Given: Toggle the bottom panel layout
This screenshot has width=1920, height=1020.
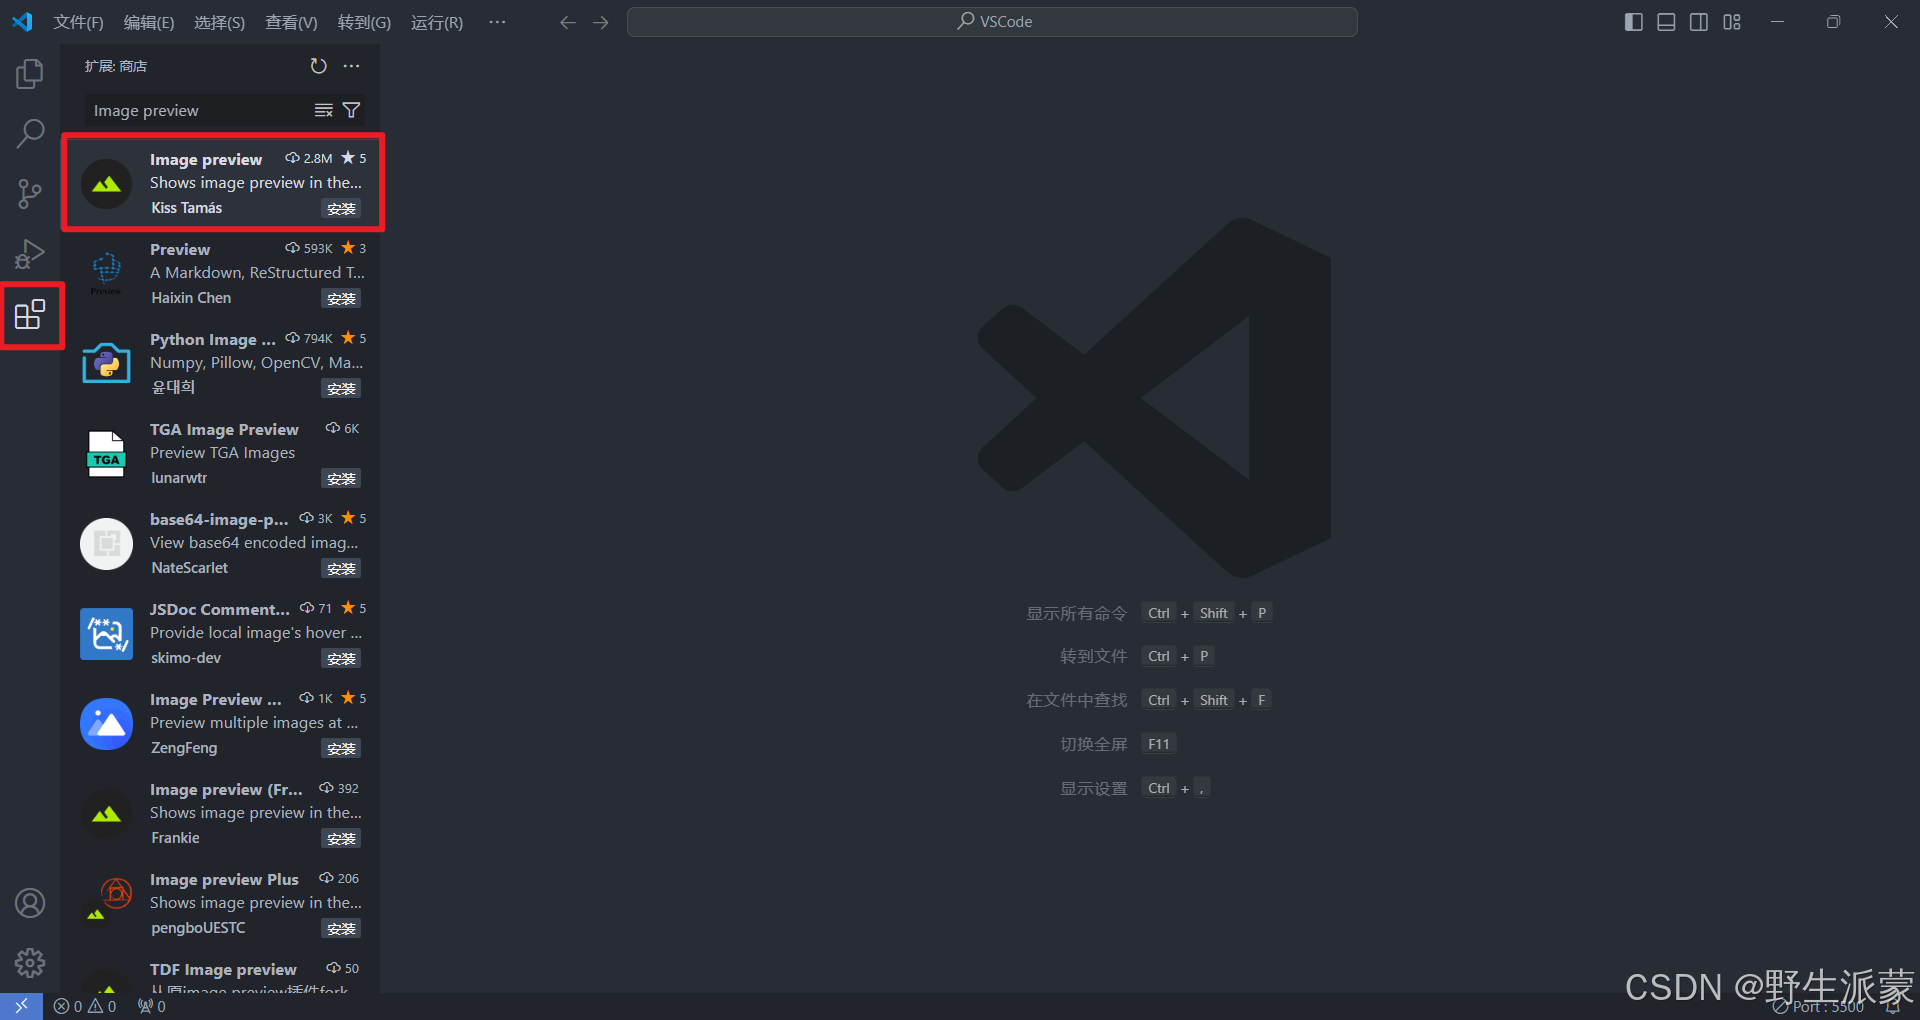Looking at the screenshot, I should [x=1666, y=22].
